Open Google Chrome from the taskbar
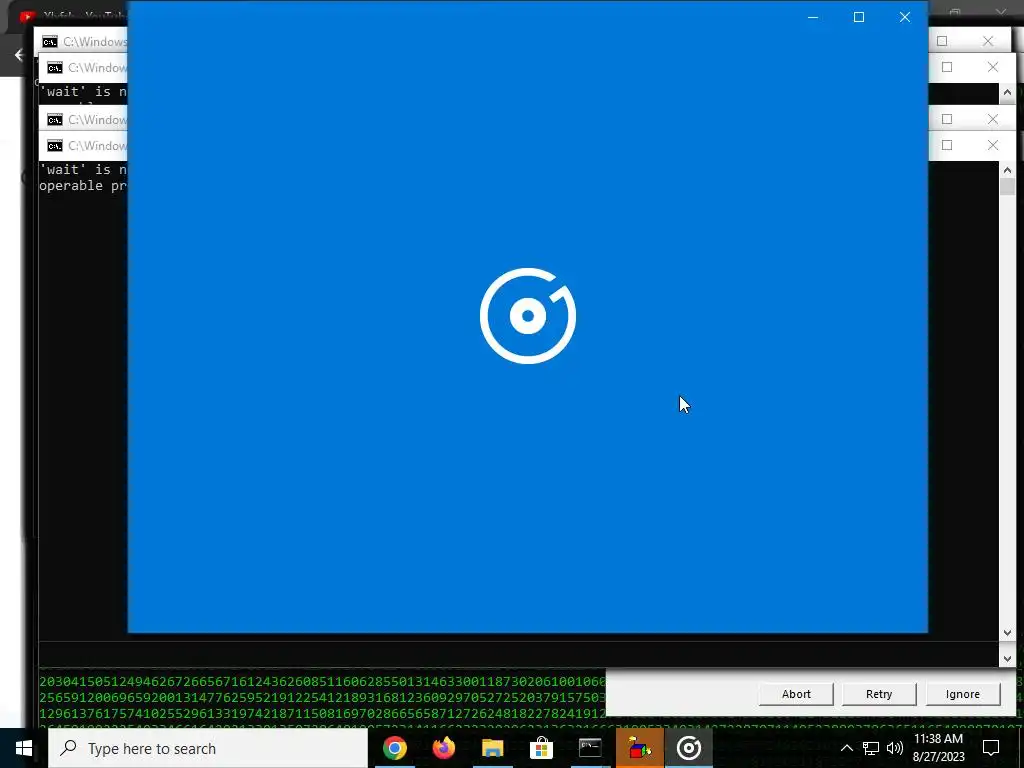Image resolution: width=1024 pixels, height=768 pixels. click(x=394, y=748)
